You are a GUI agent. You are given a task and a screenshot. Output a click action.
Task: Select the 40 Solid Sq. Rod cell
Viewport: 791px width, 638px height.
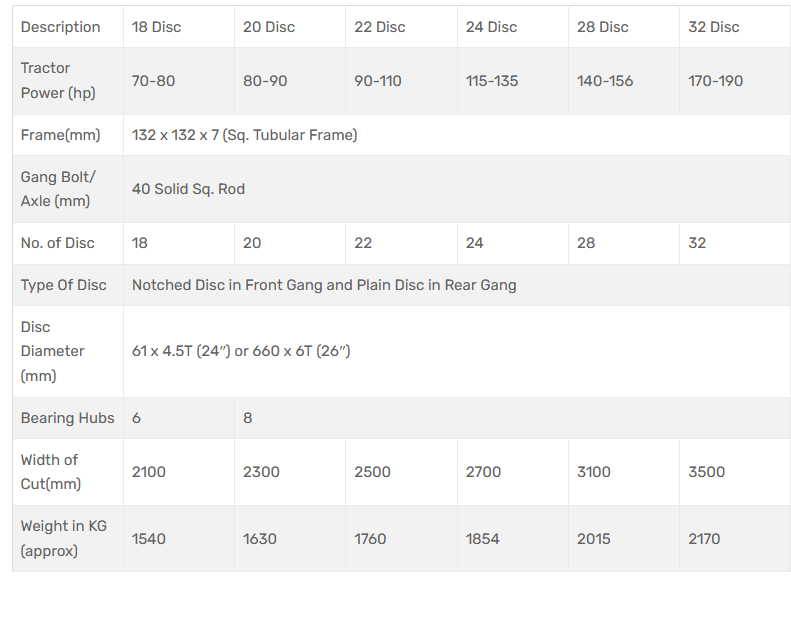coord(188,189)
